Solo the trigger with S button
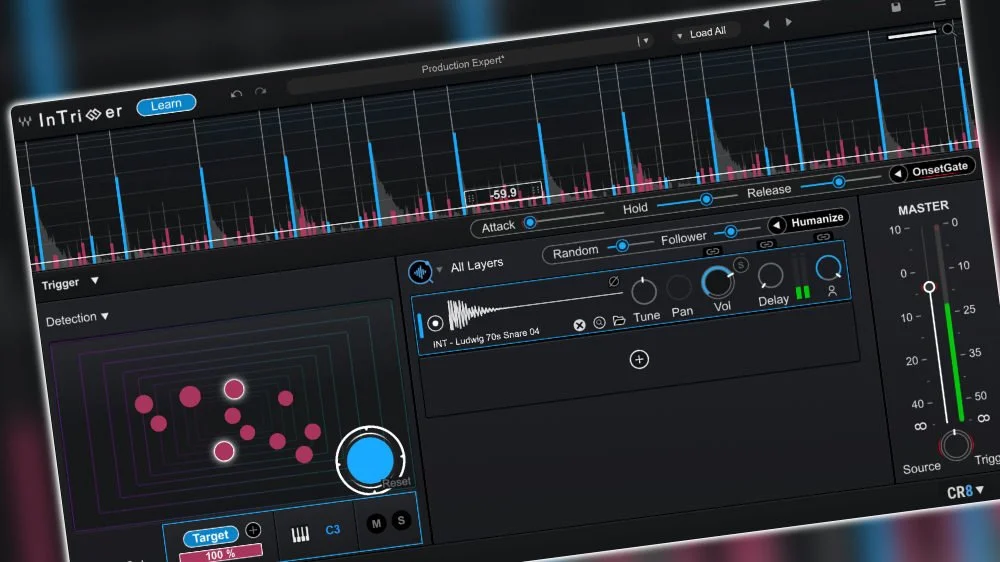The height and width of the screenshot is (562, 1000). point(401,521)
